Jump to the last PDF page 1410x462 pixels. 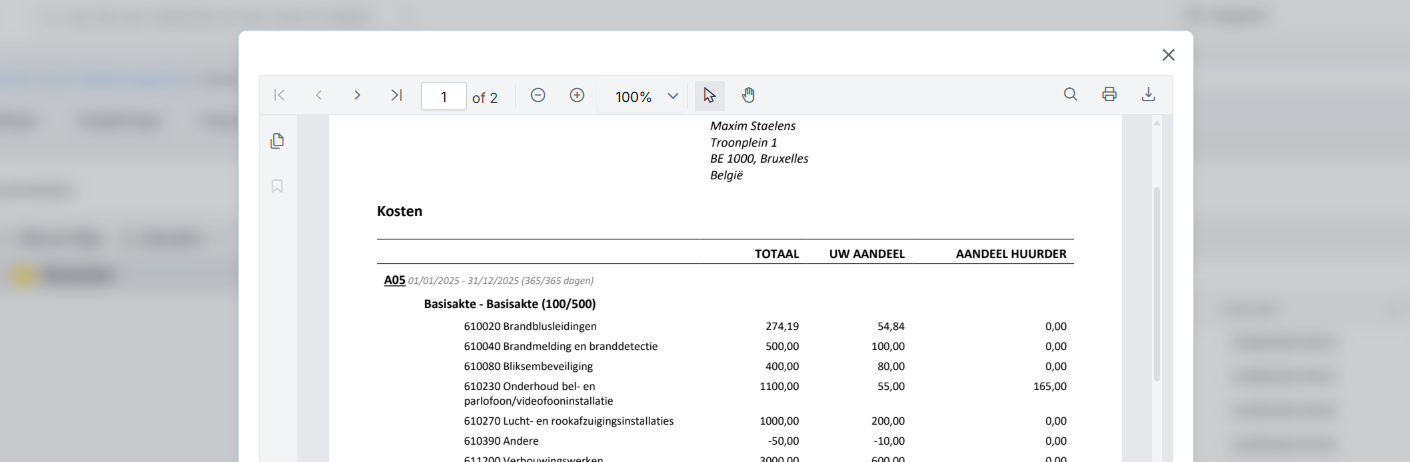(396, 95)
